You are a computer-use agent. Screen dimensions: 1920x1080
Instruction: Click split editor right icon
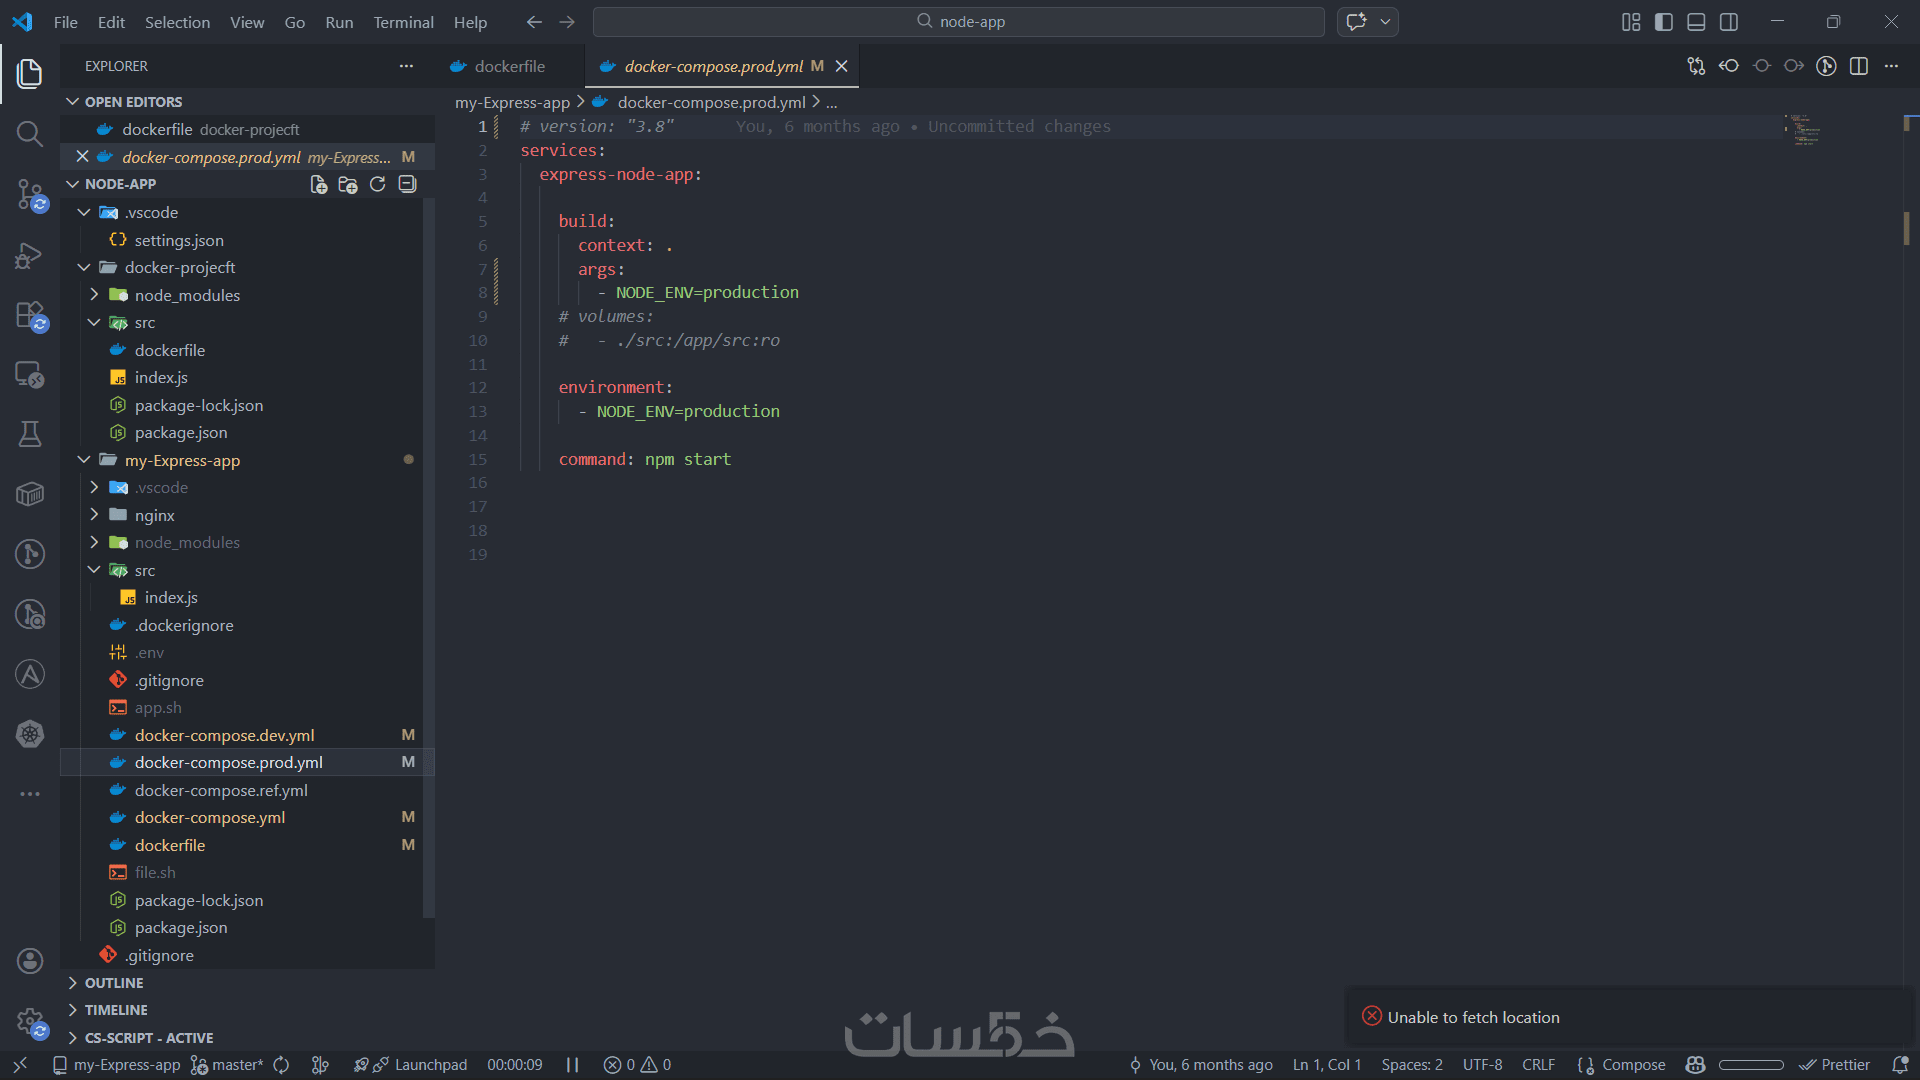[1859, 66]
